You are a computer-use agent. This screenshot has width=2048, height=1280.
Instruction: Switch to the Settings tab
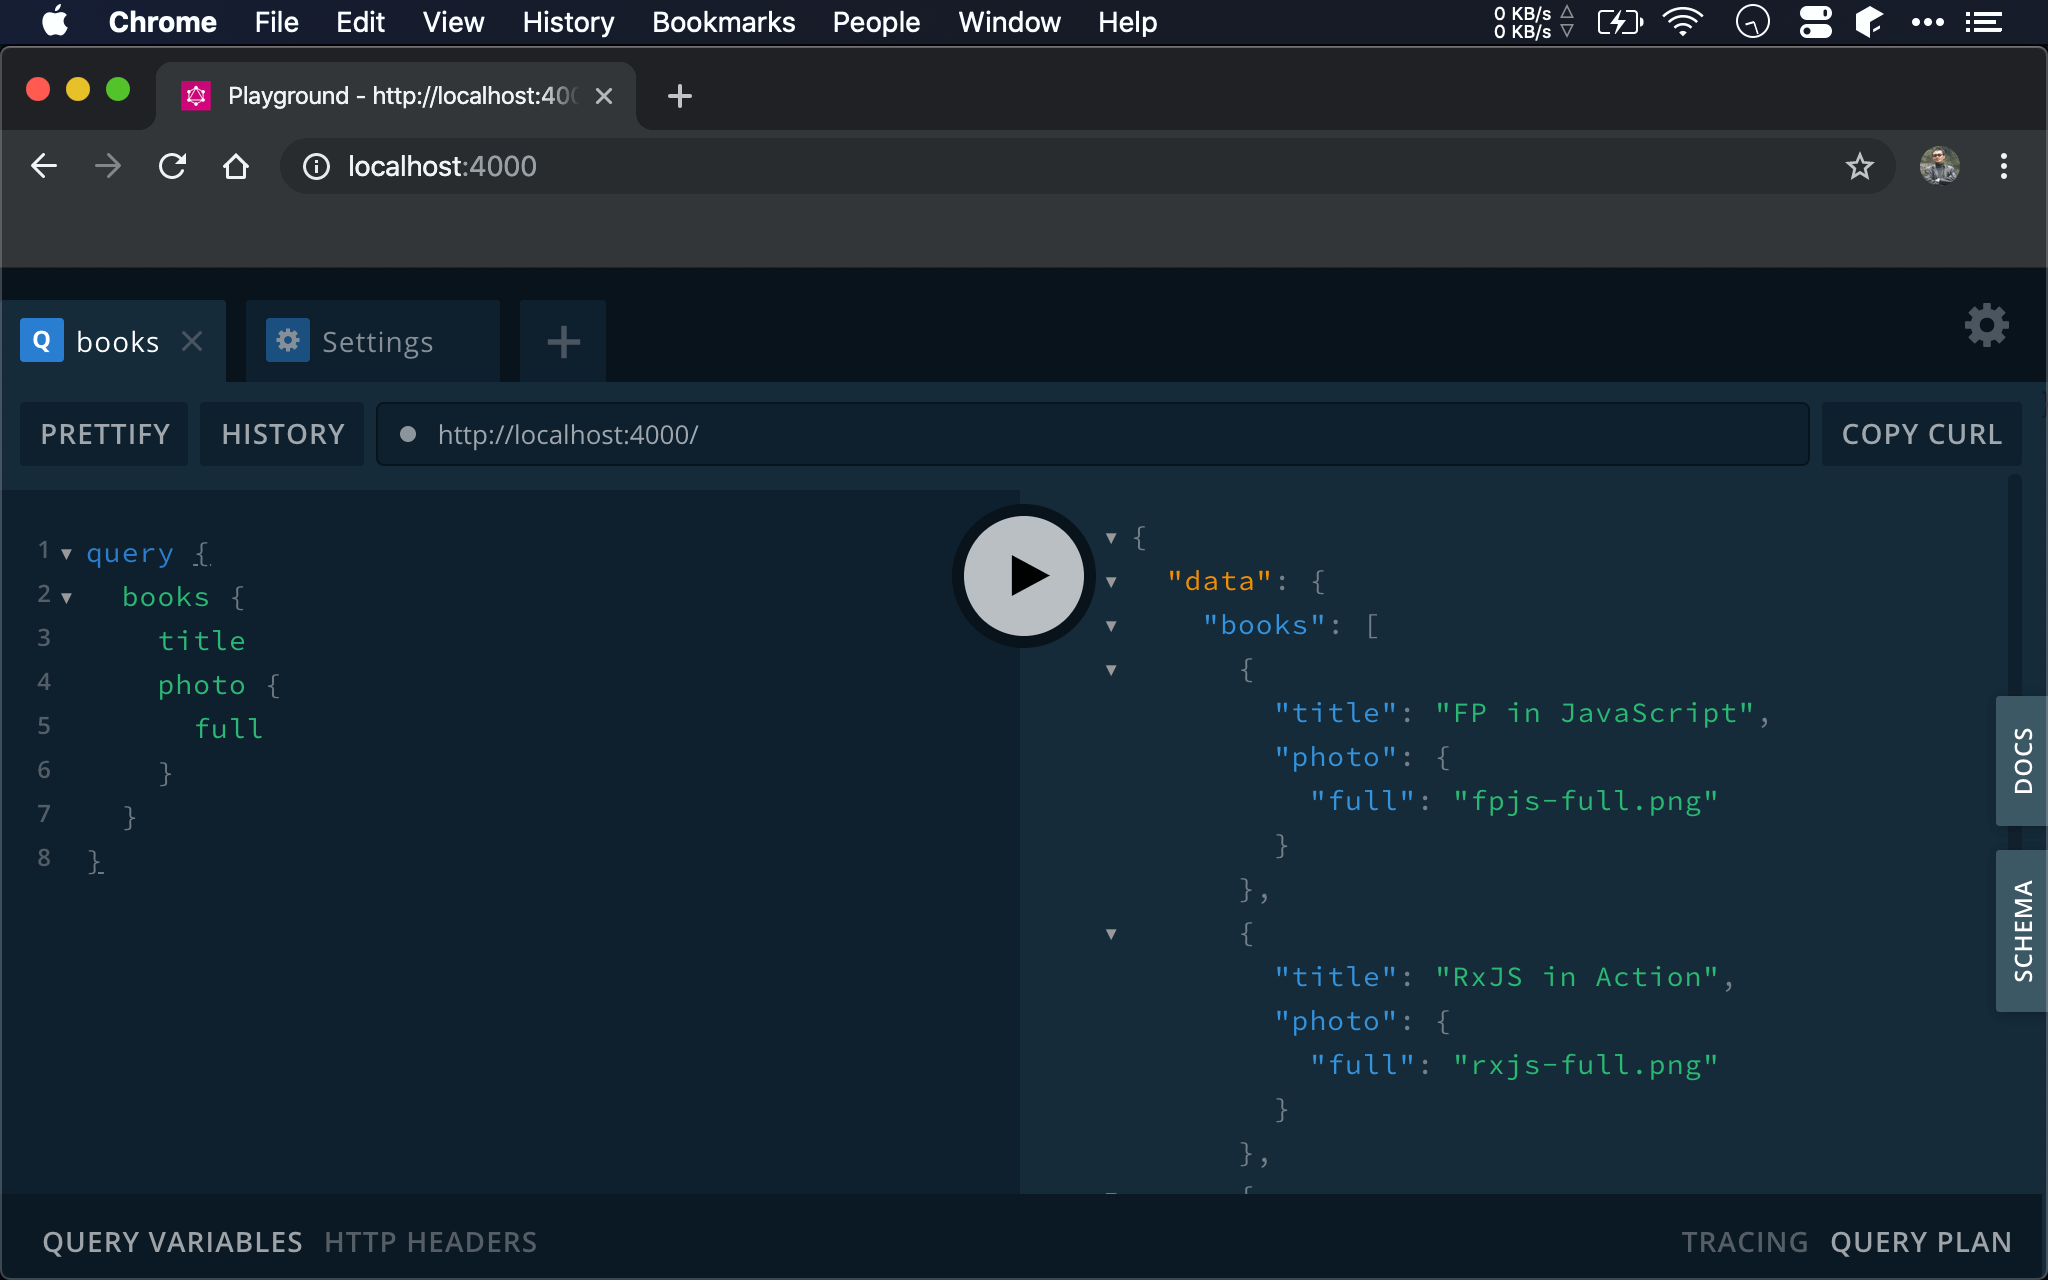point(373,341)
